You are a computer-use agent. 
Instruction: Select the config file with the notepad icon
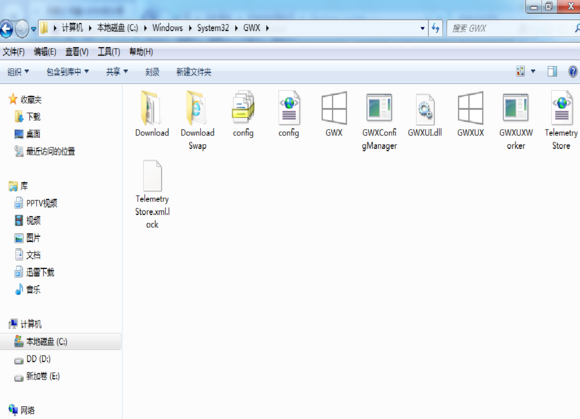[x=243, y=108]
